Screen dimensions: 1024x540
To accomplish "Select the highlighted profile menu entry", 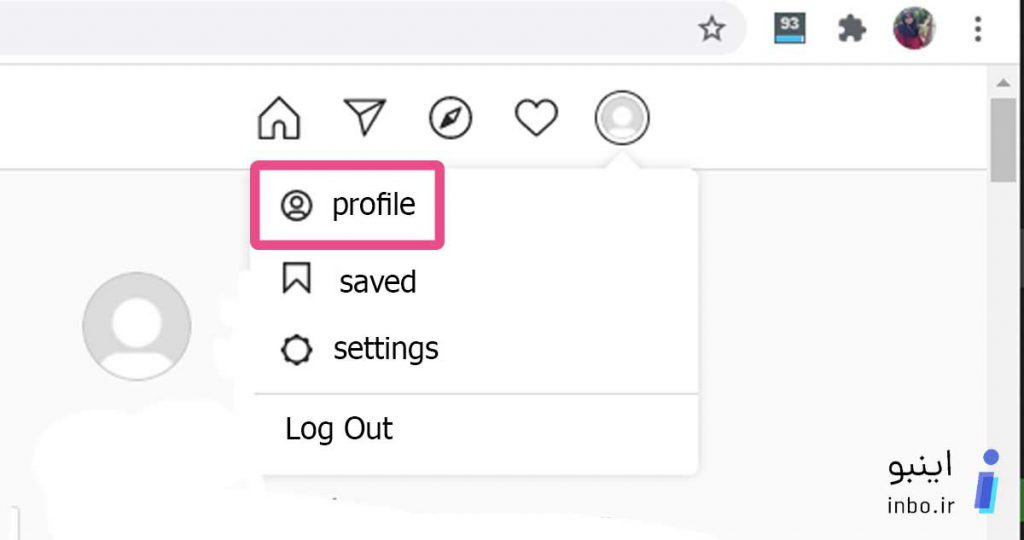I will pyautogui.click(x=347, y=205).
